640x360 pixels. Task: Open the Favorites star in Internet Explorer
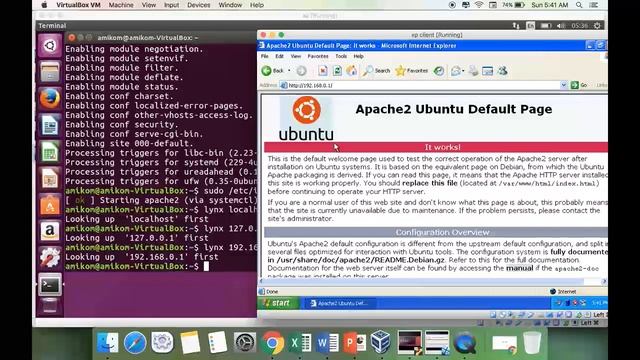411,71
